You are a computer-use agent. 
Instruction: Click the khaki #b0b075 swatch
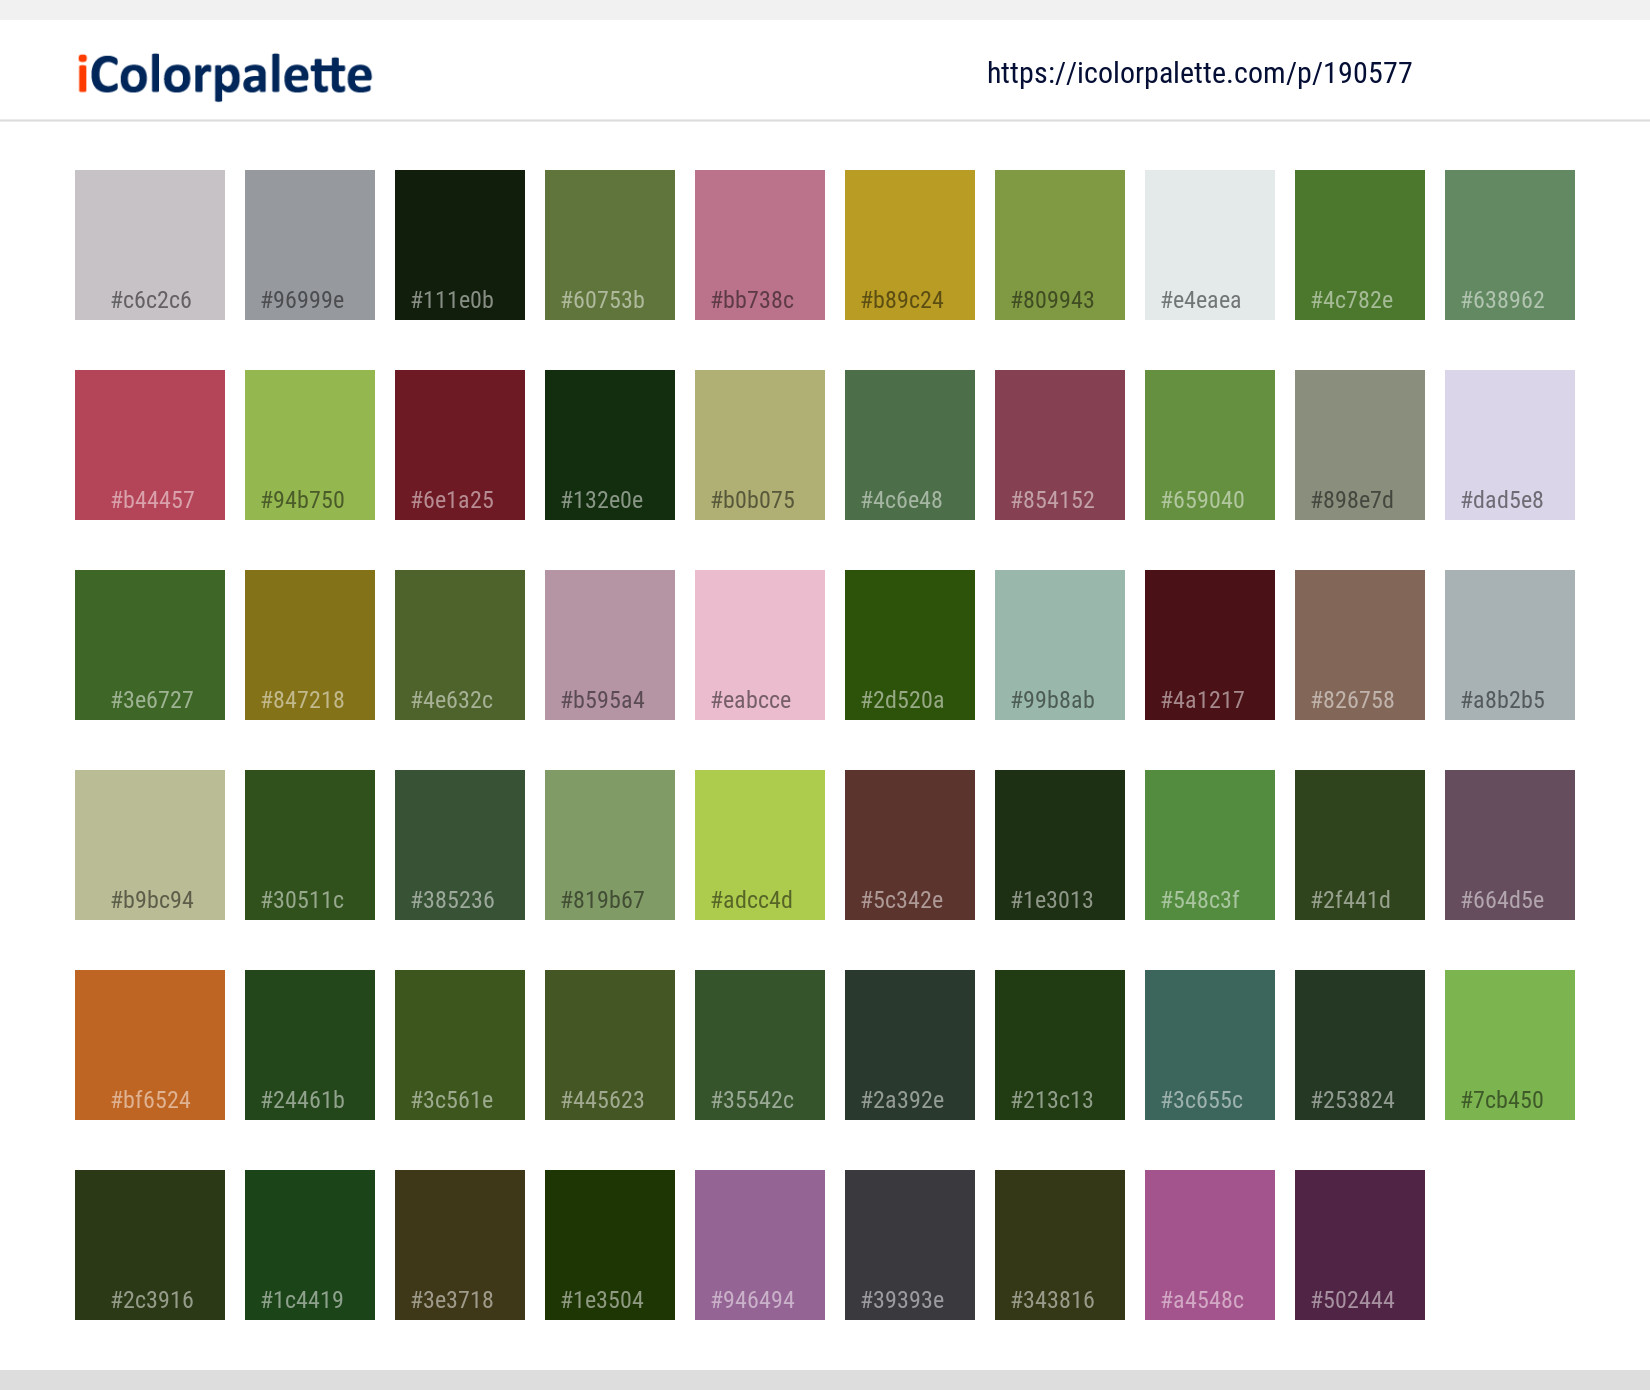pos(760,445)
